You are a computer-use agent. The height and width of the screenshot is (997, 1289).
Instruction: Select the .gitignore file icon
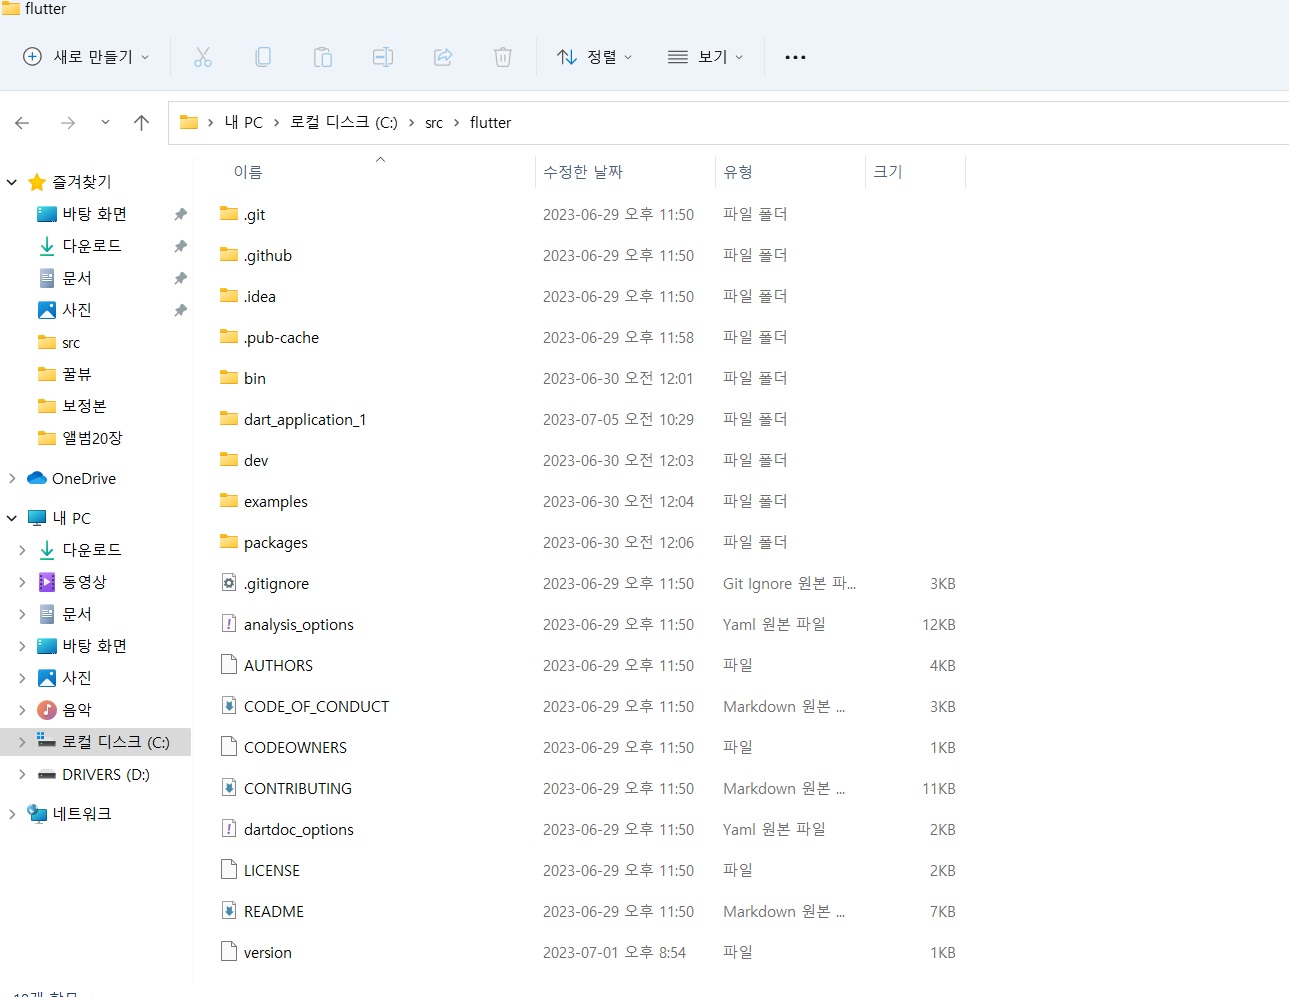point(229,583)
